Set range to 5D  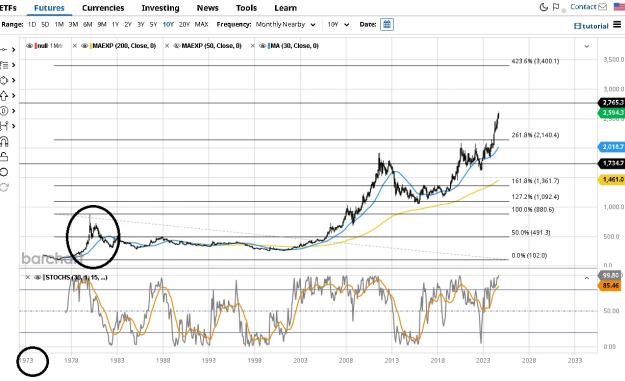(45, 24)
